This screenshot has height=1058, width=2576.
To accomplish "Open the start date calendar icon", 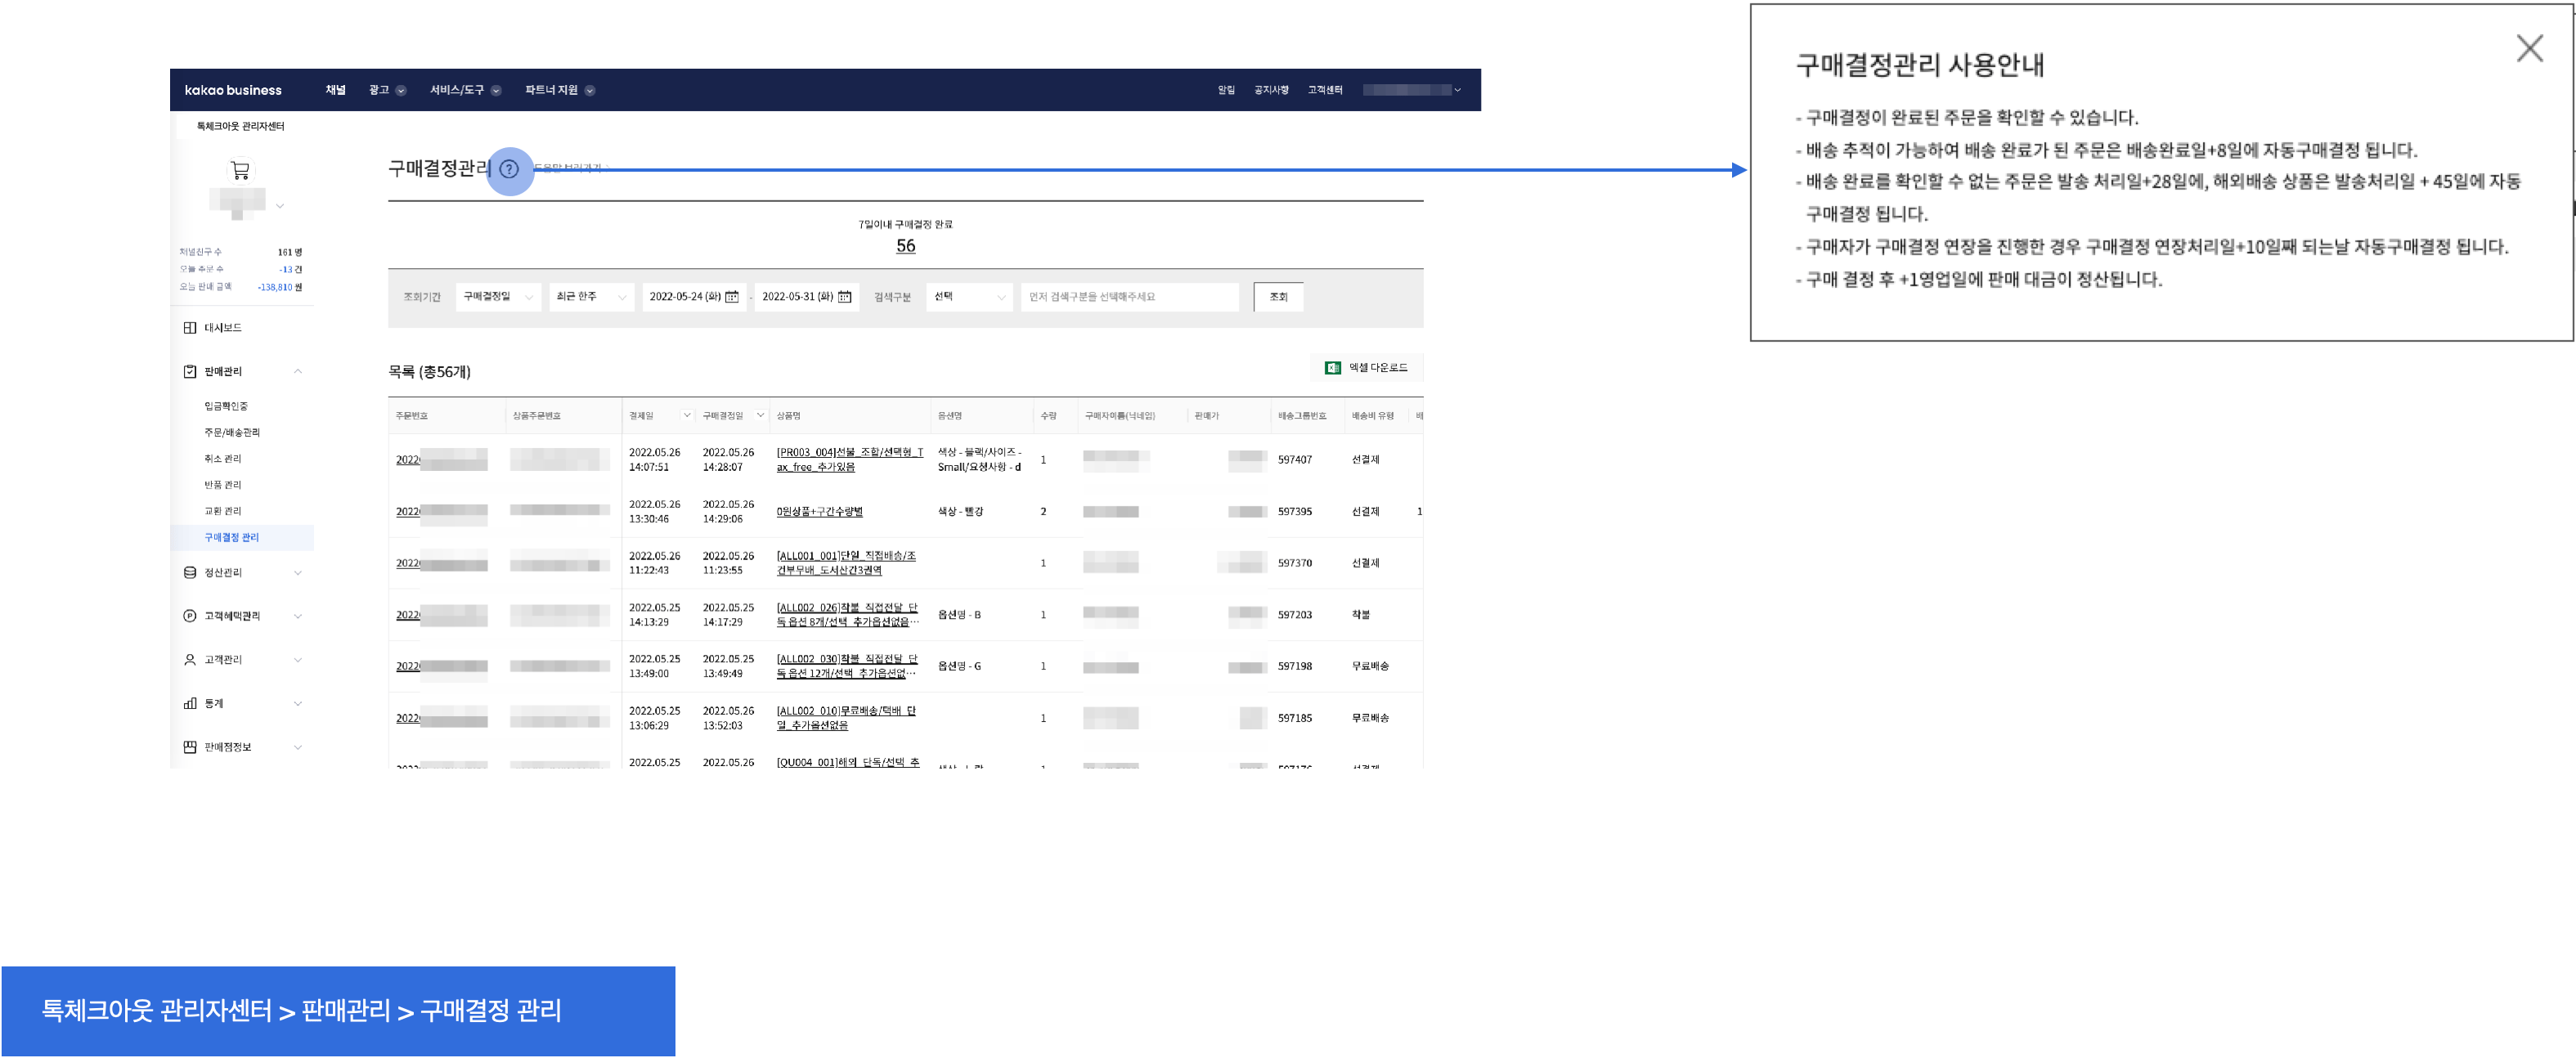I will click(732, 297).
